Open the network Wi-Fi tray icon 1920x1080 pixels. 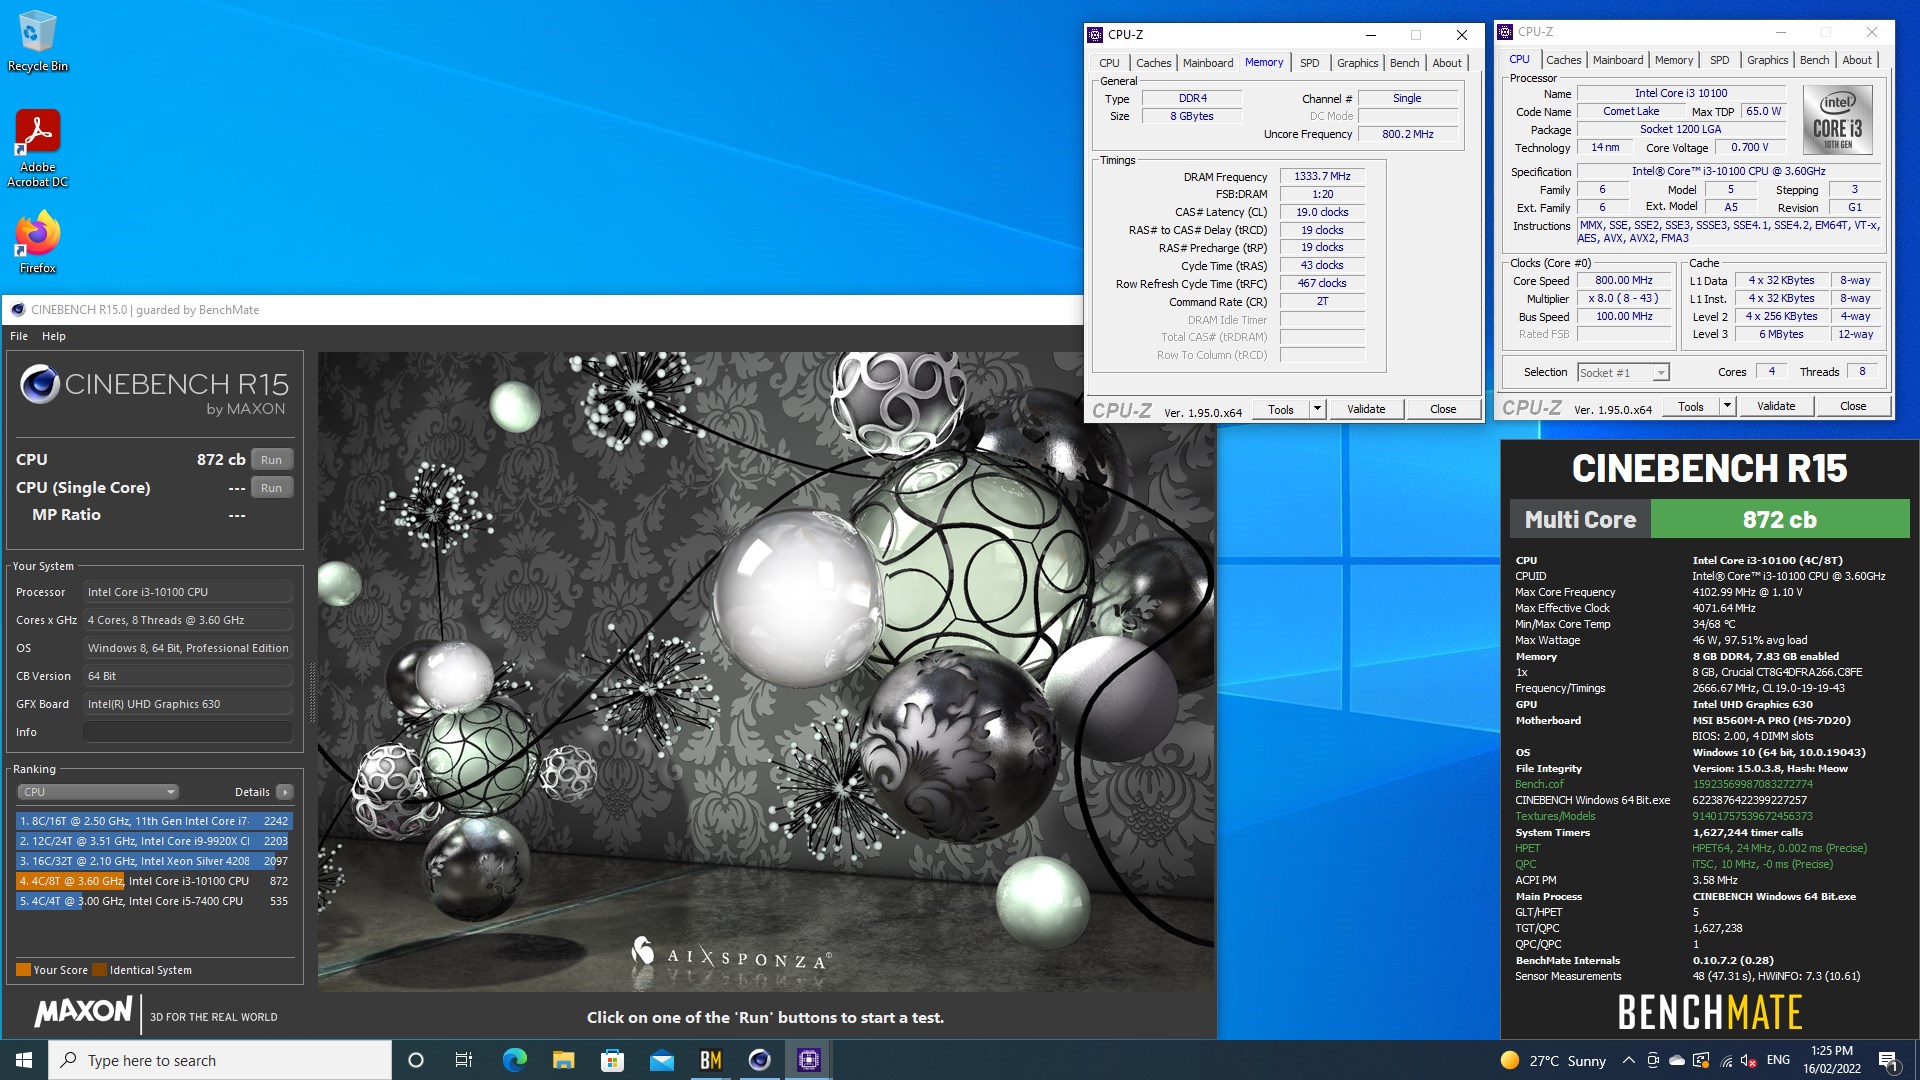(1726, 1060)
